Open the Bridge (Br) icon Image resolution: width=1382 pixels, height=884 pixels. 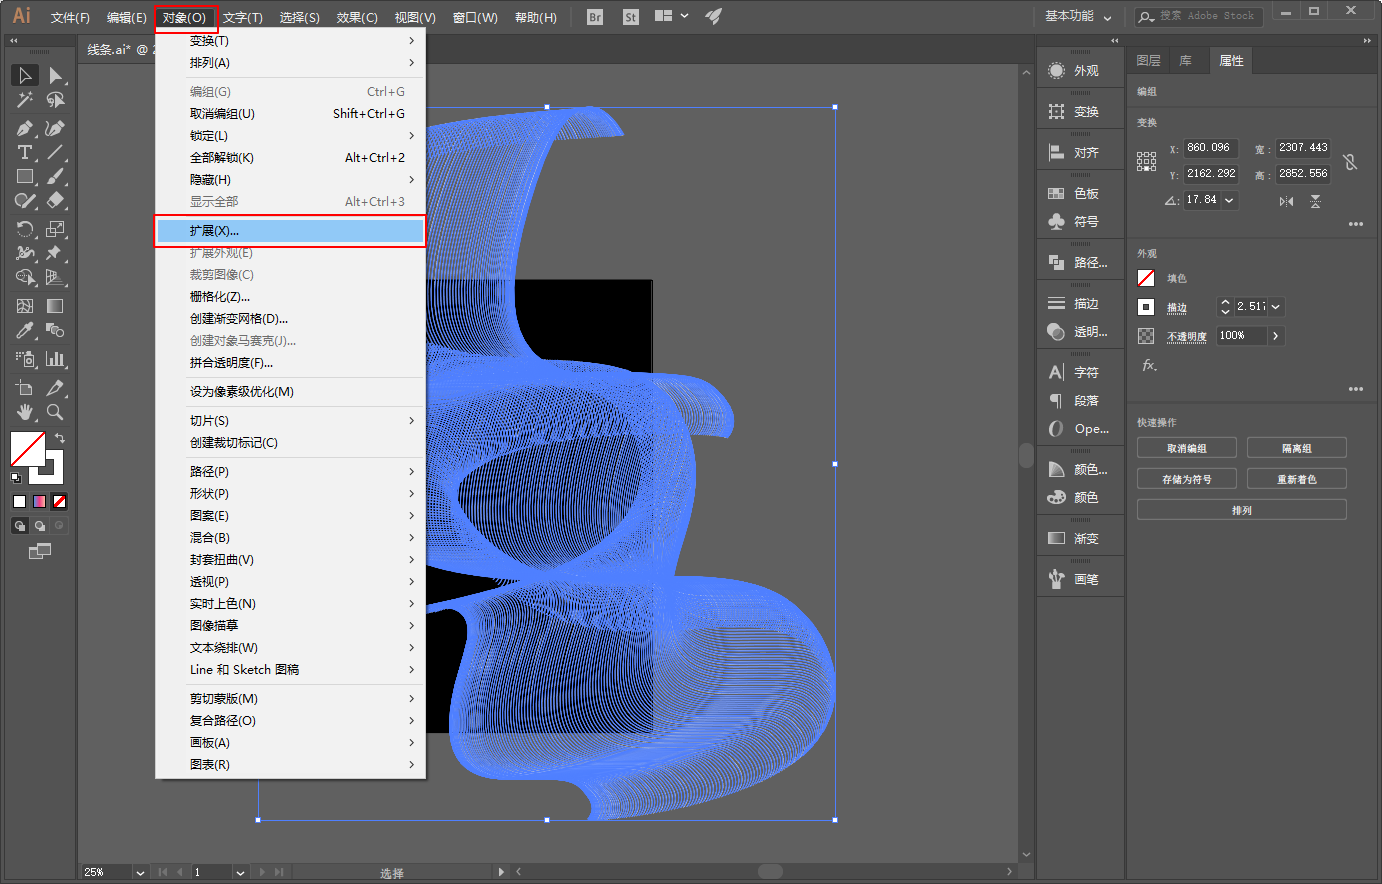coord(595,17)
